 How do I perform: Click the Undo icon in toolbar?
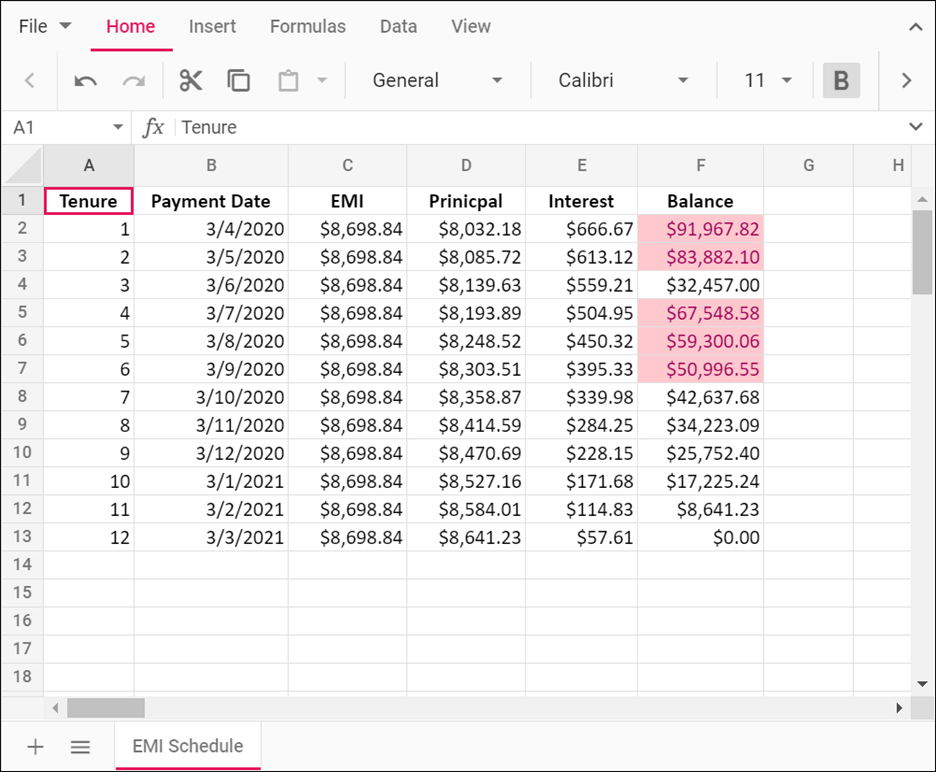(86, 81)
